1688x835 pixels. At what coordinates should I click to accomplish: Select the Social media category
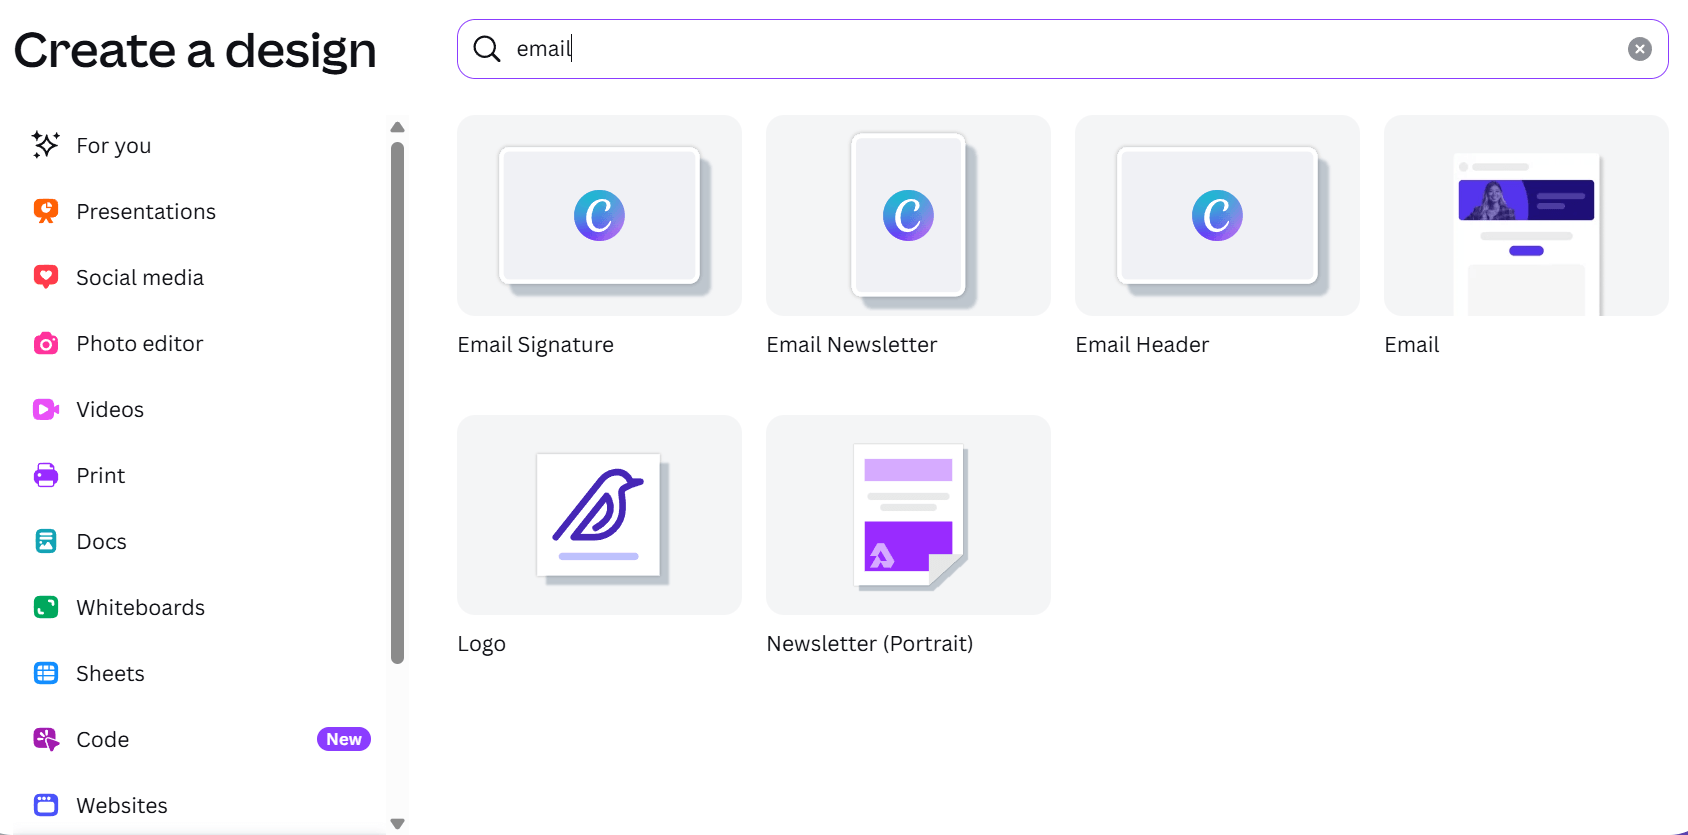click(x=140, y=278)
